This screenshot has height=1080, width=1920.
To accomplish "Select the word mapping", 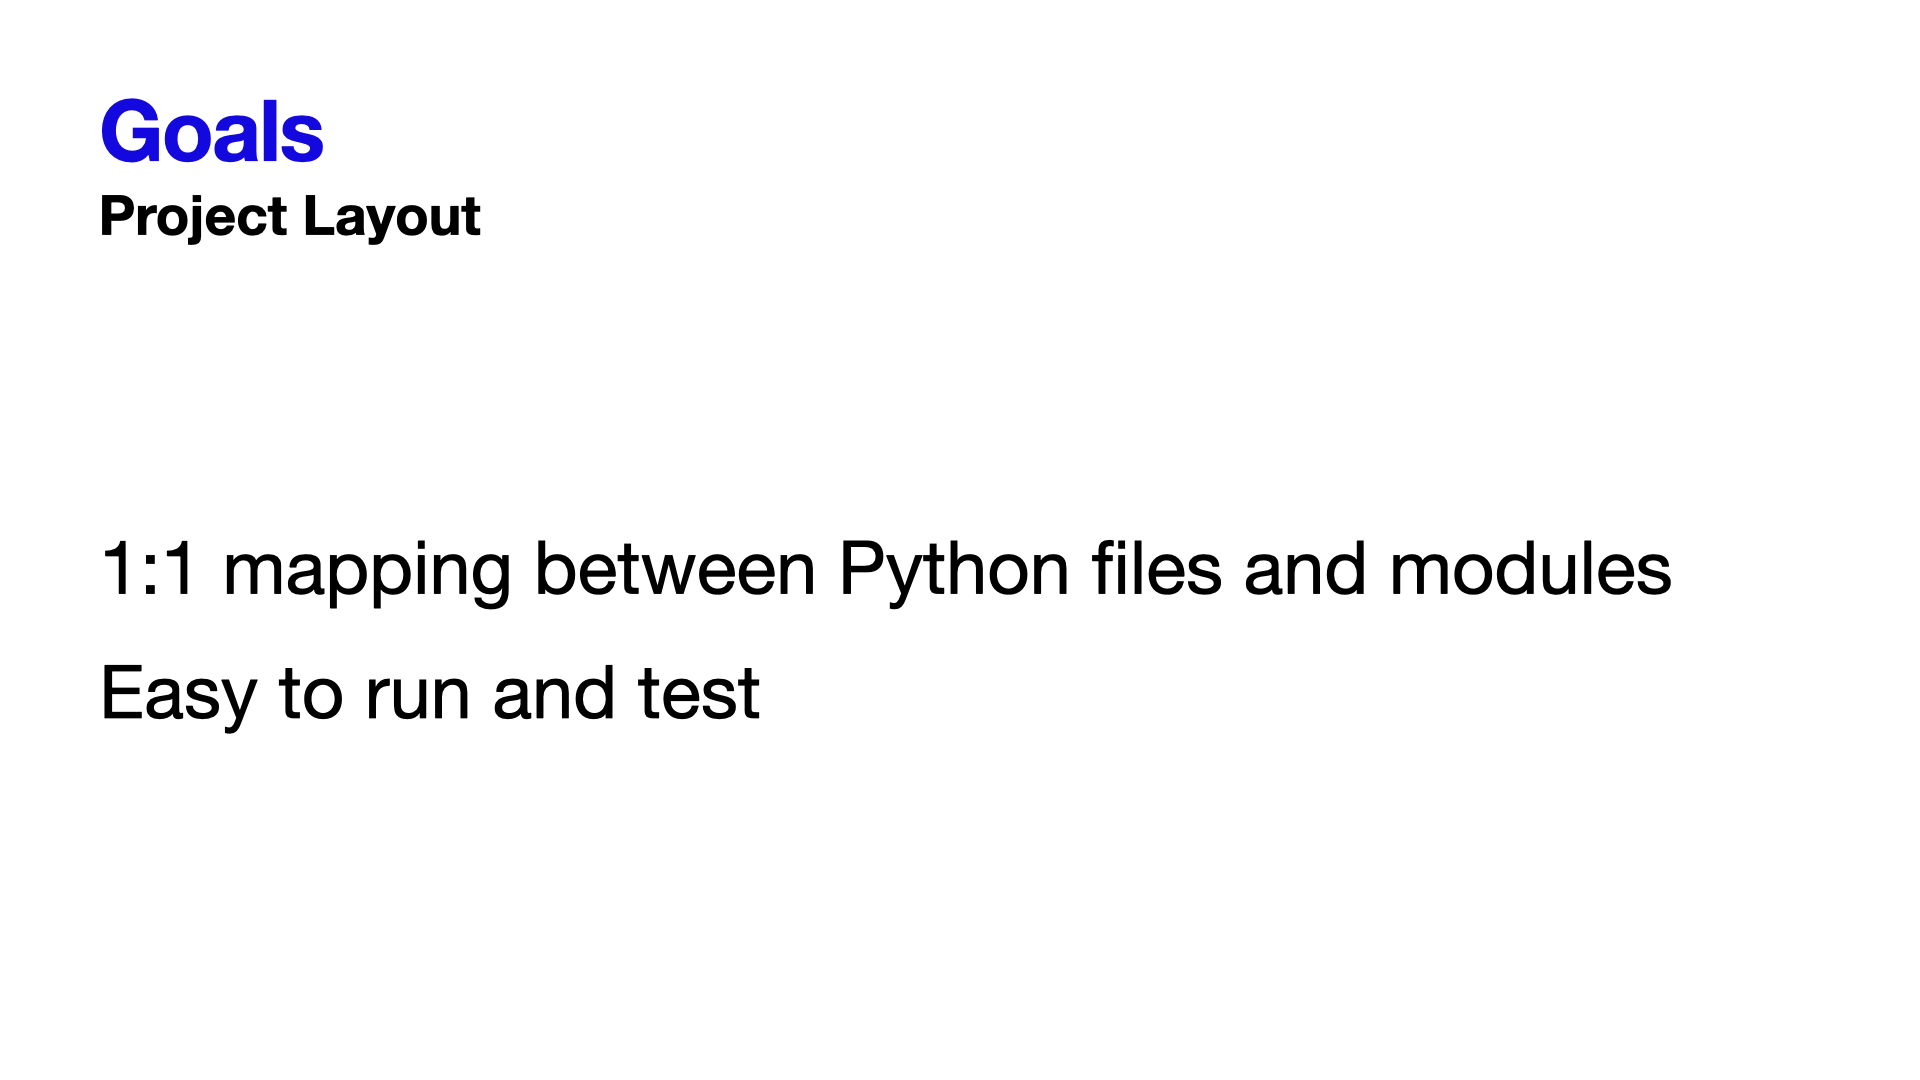I will [x=366, y=574].
